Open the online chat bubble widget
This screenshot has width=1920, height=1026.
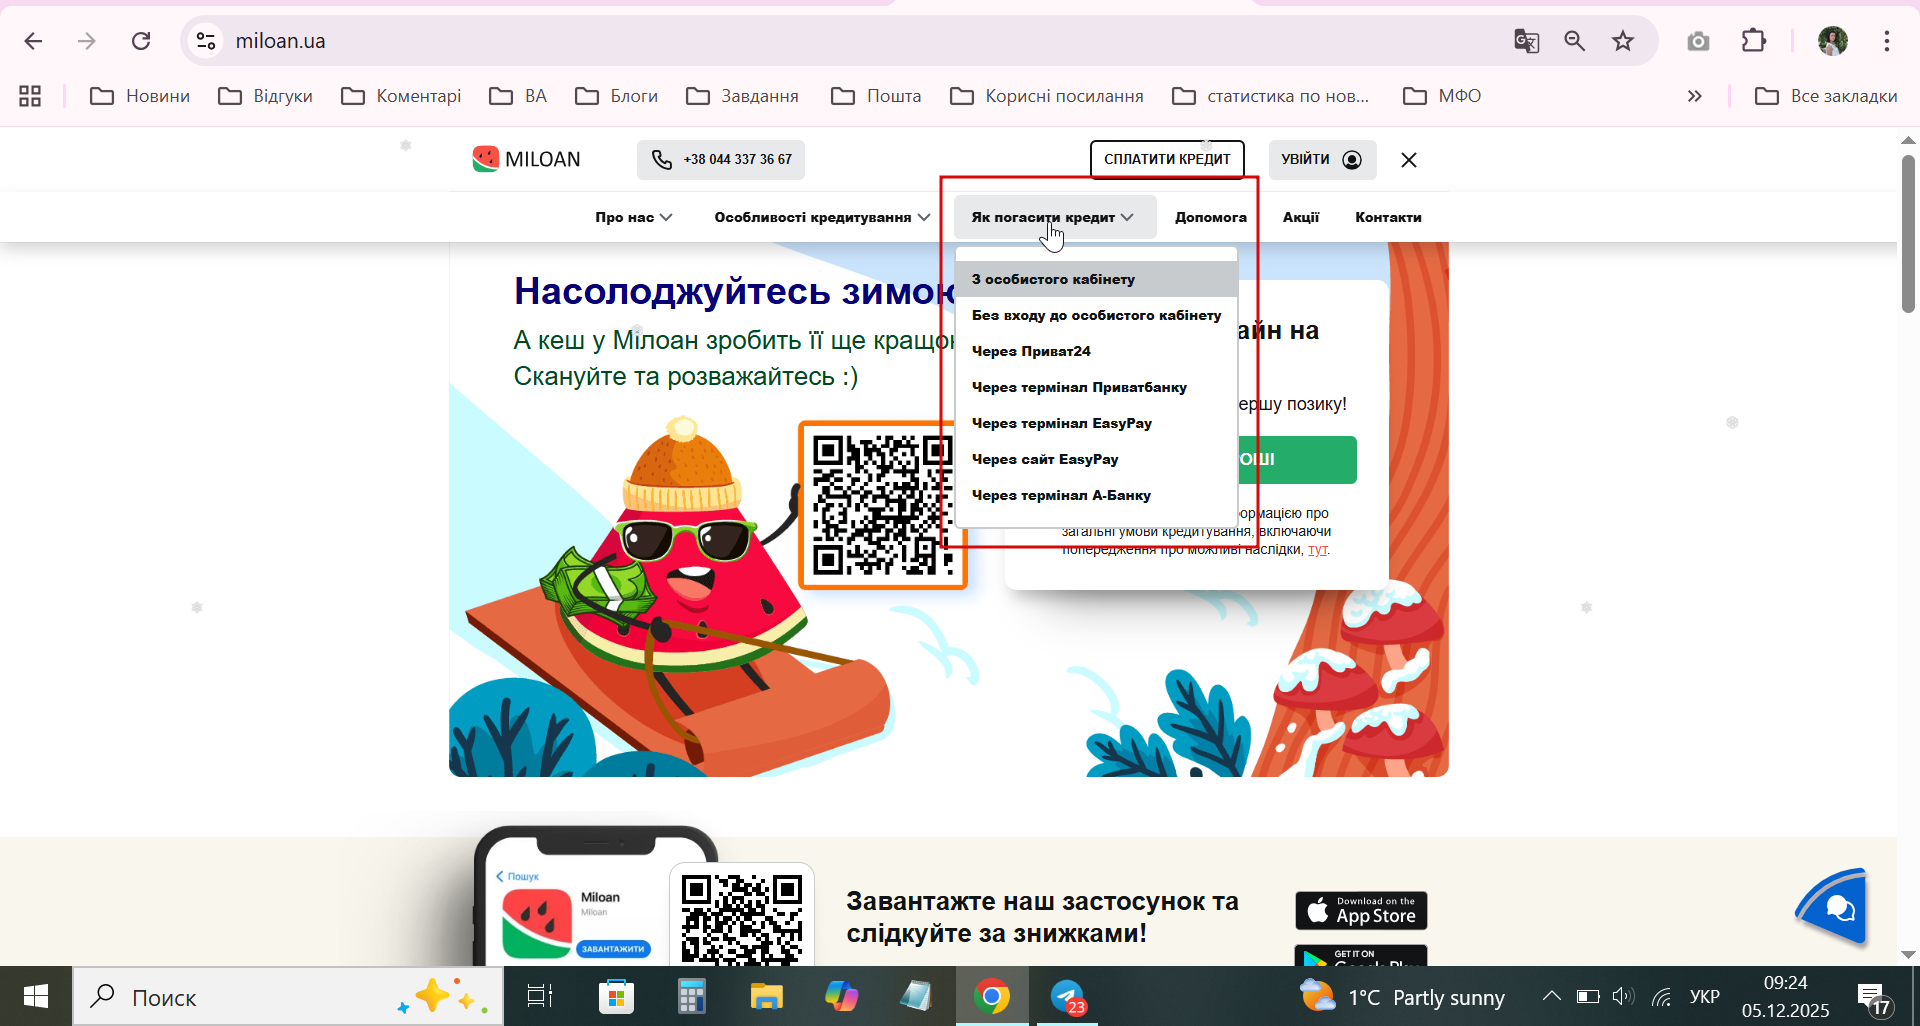pos(1833,906)
